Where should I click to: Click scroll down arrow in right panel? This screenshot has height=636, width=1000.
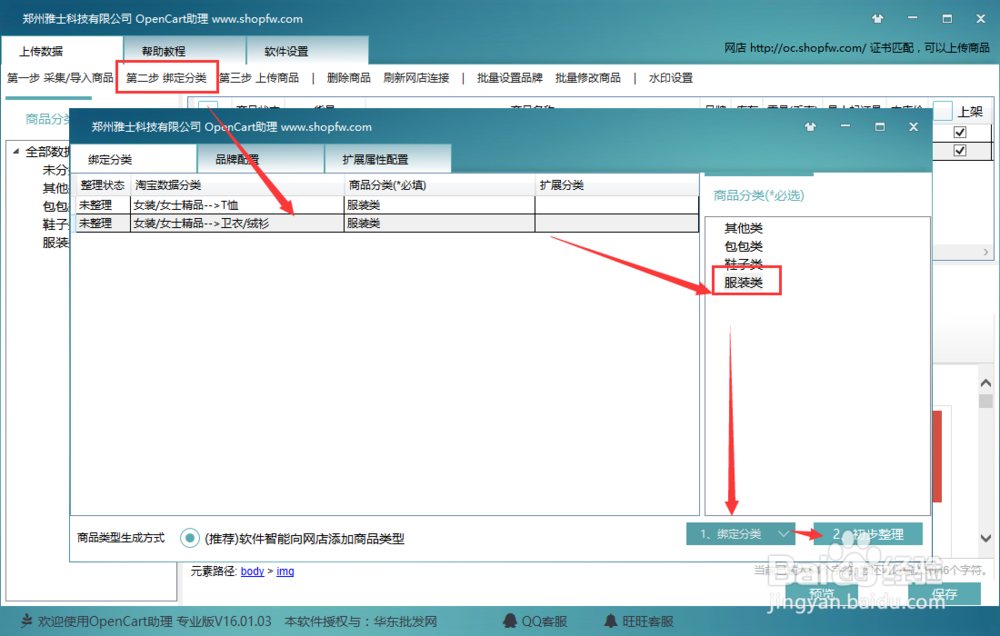pyautogui.click(x=985, y=538)
